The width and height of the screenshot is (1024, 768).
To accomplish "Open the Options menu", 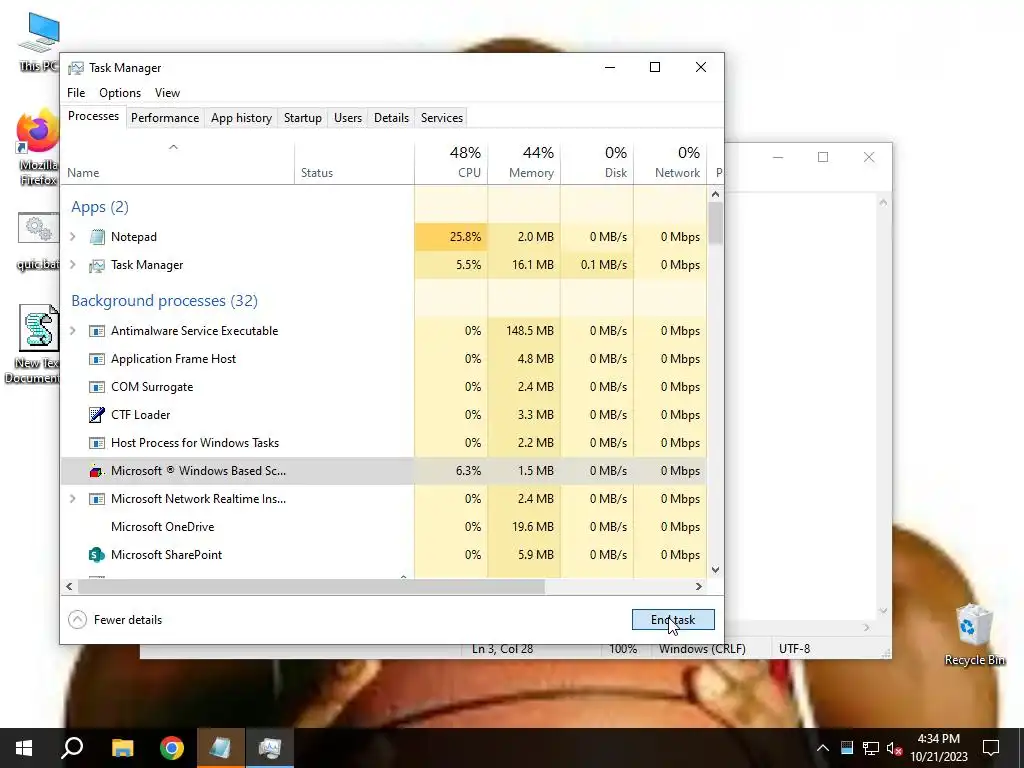I will click(x=120, y=93).
